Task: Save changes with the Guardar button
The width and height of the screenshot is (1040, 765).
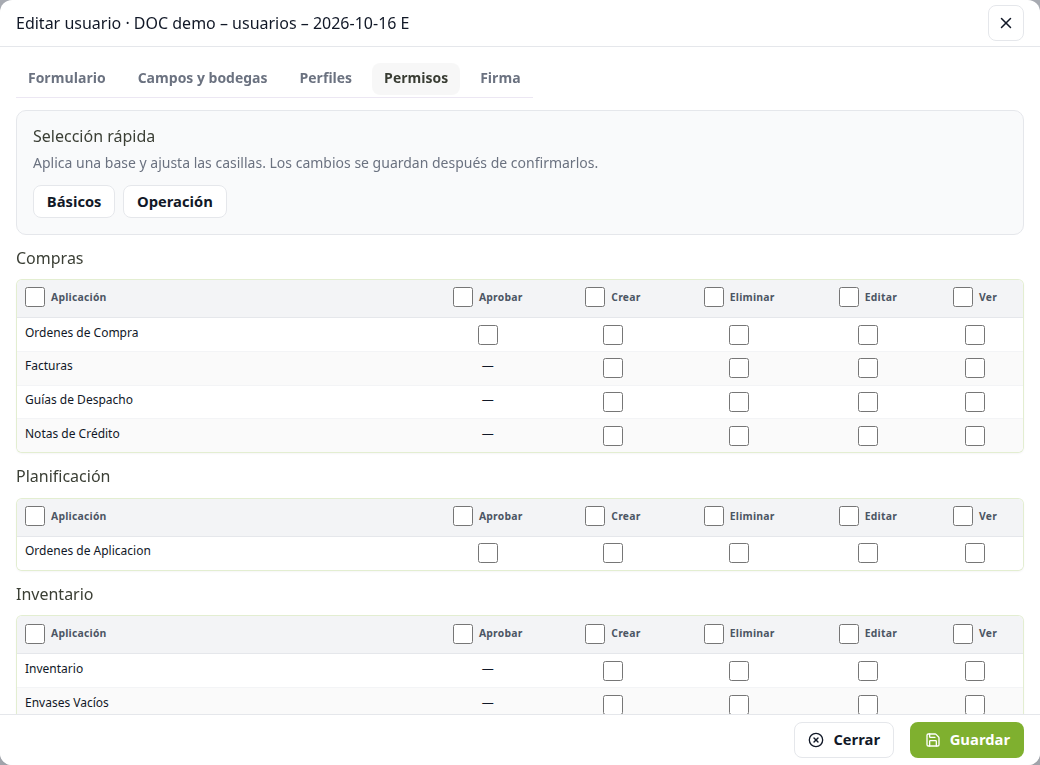Action: coord(966,740)
